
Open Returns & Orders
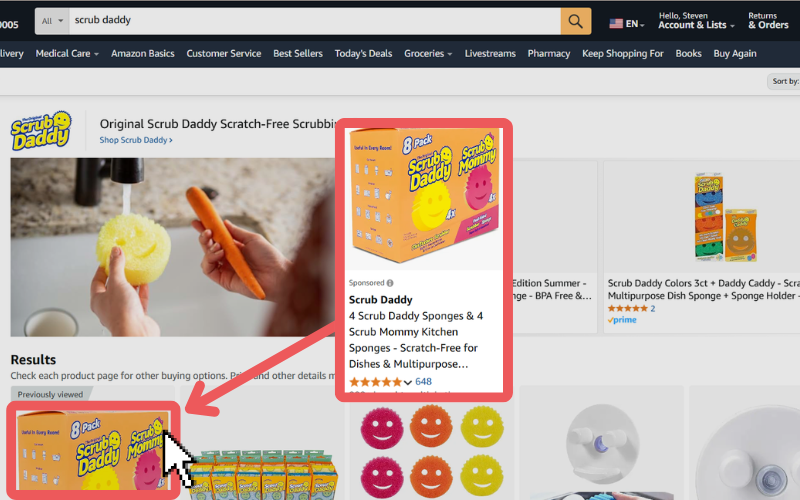768,21
